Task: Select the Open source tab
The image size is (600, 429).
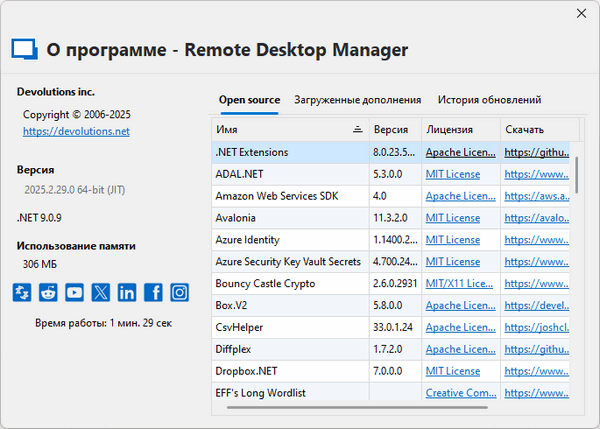Action: tap(249, 100)
